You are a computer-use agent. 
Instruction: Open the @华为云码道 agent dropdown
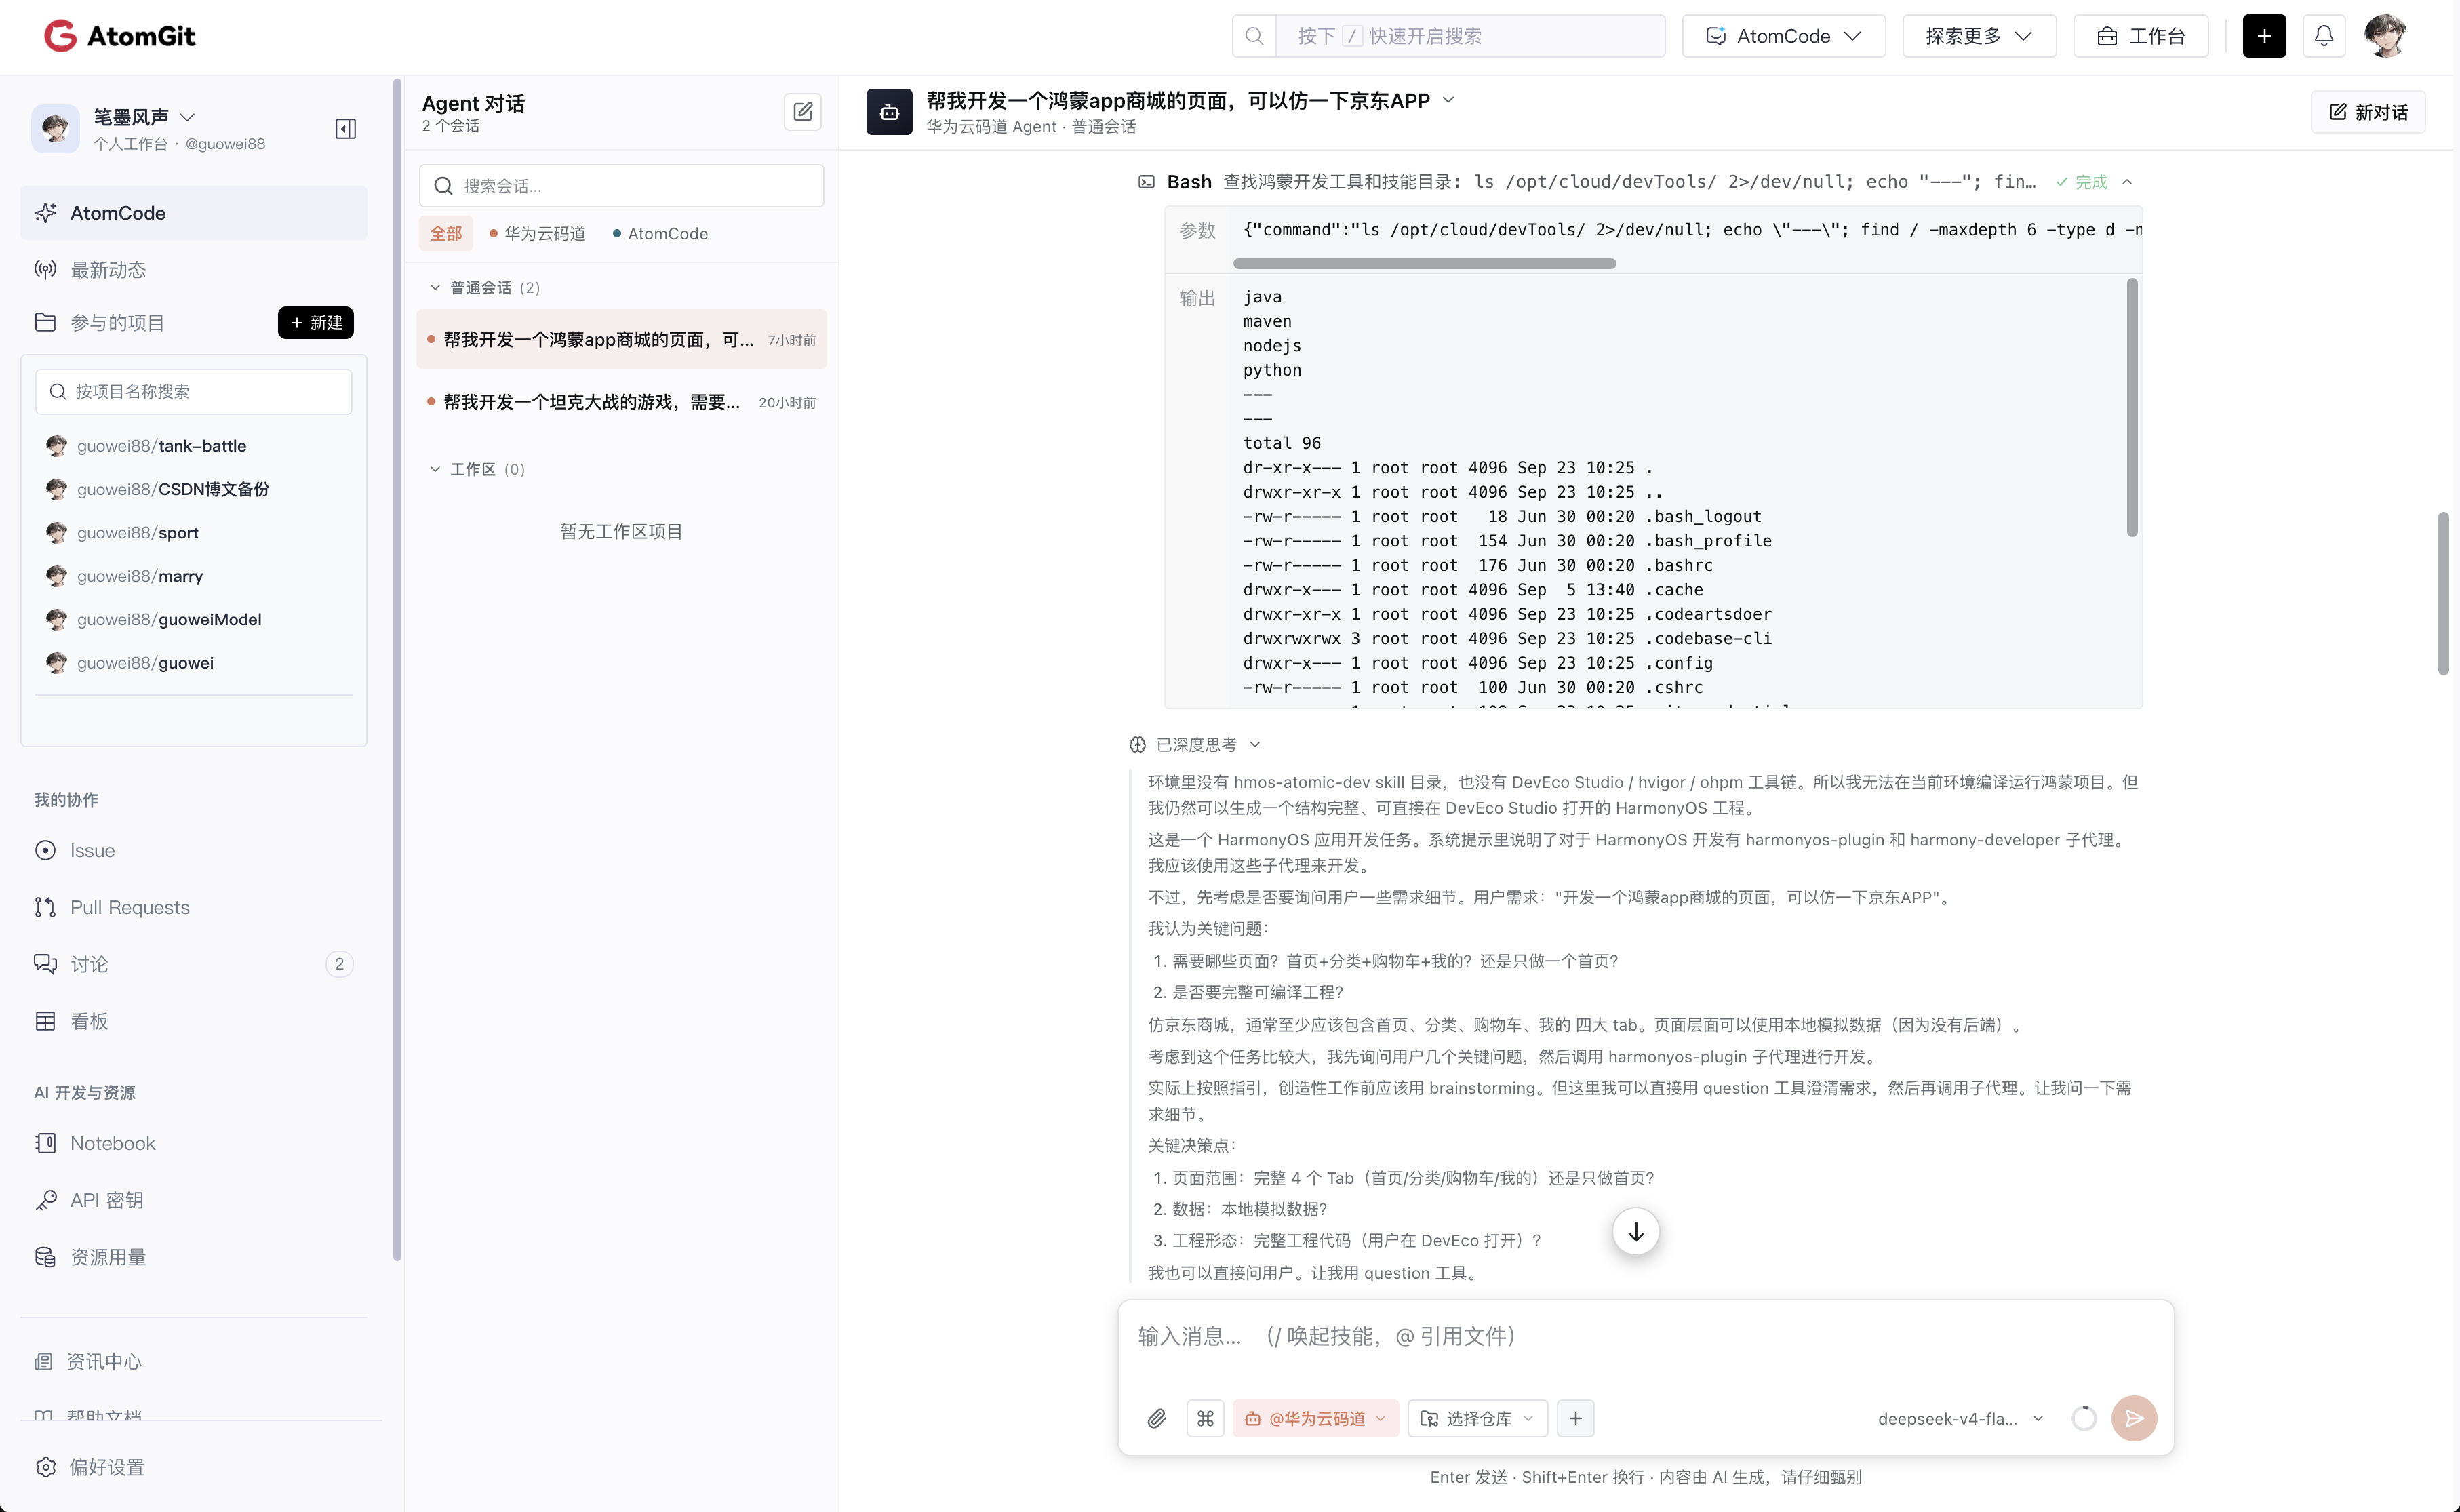[x=1315, y=1418]
